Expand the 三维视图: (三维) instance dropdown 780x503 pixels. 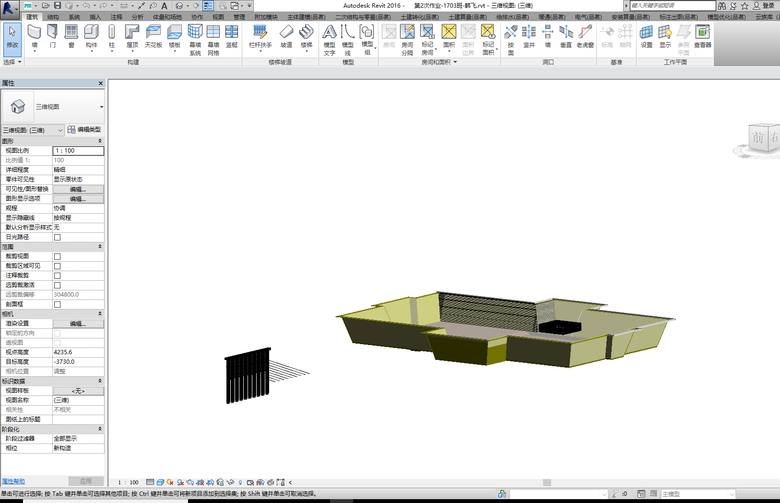tap(61, 130)
